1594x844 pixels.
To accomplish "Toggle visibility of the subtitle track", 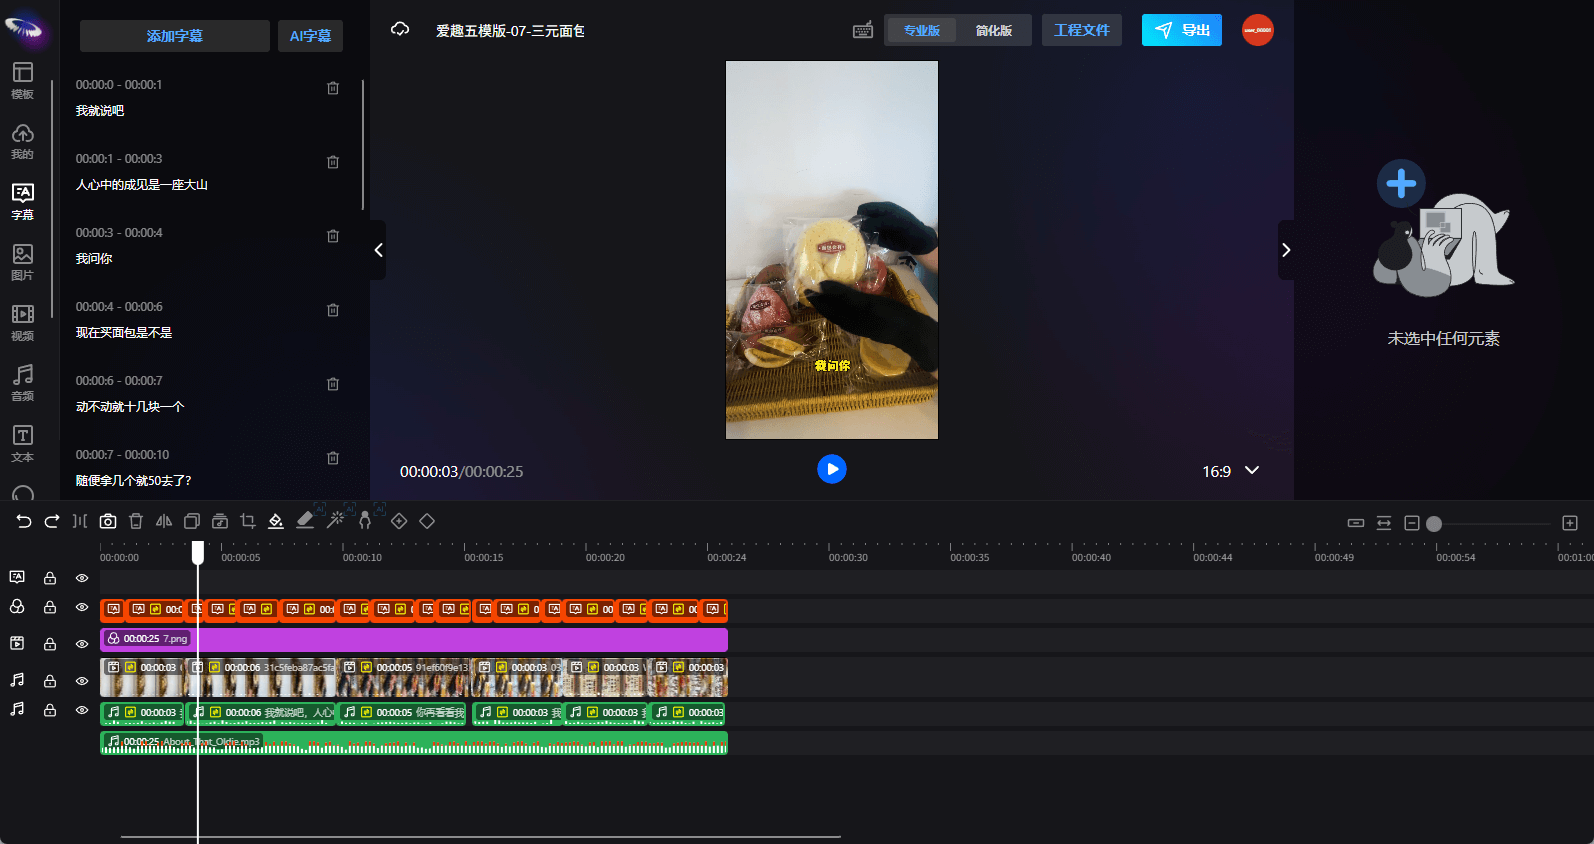I will click(x=82, y=578).
